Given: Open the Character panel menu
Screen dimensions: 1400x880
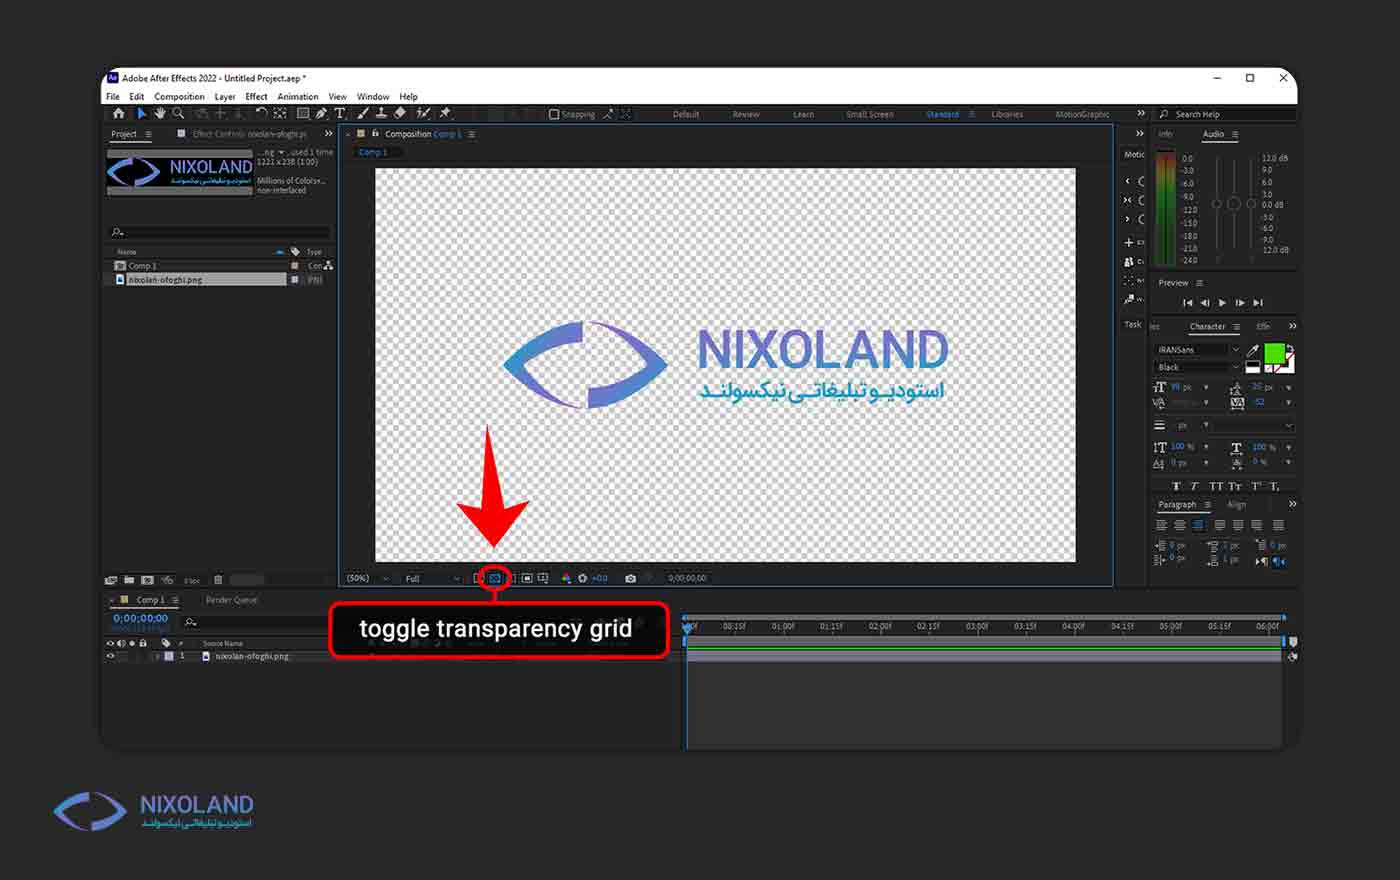Looking at the screenshot, I should tap(1236, 327).
